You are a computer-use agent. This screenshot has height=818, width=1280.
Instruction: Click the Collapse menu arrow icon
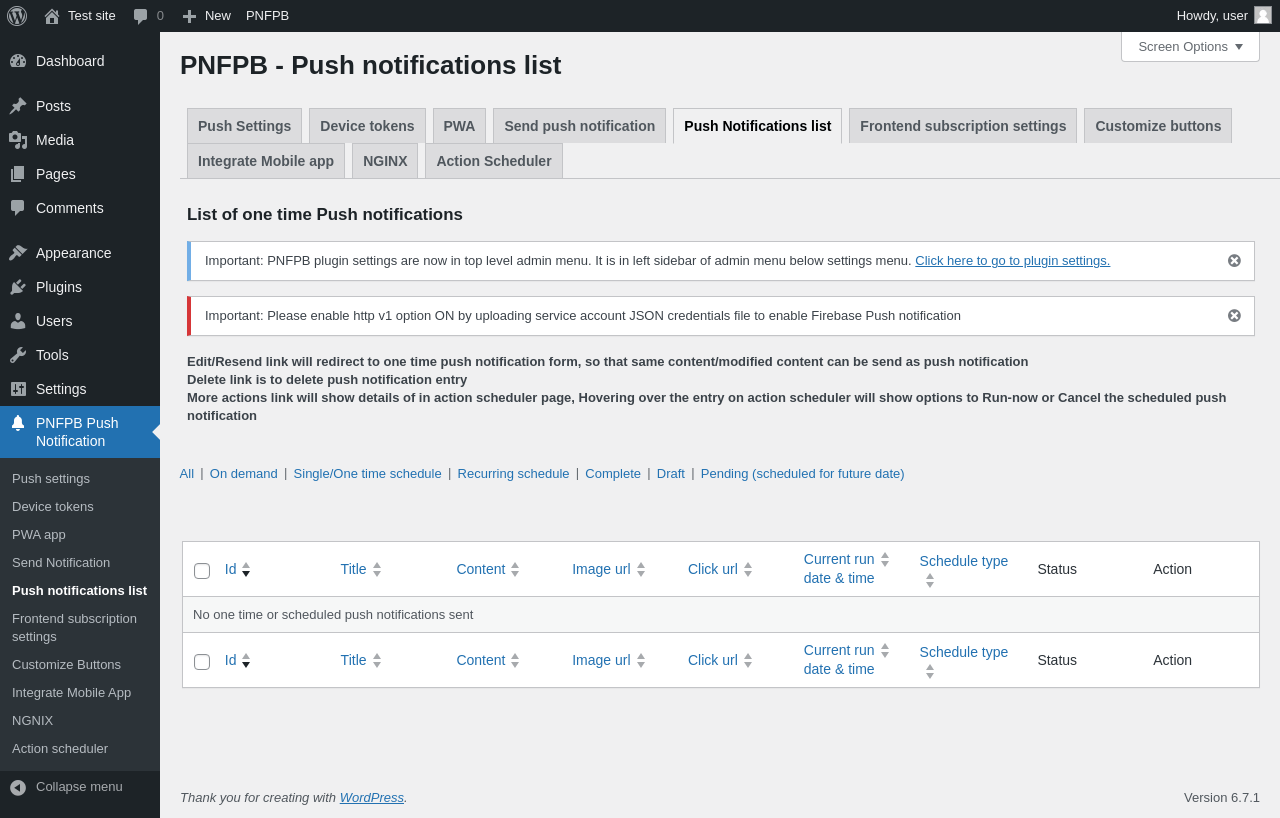(x=18, y=787)
